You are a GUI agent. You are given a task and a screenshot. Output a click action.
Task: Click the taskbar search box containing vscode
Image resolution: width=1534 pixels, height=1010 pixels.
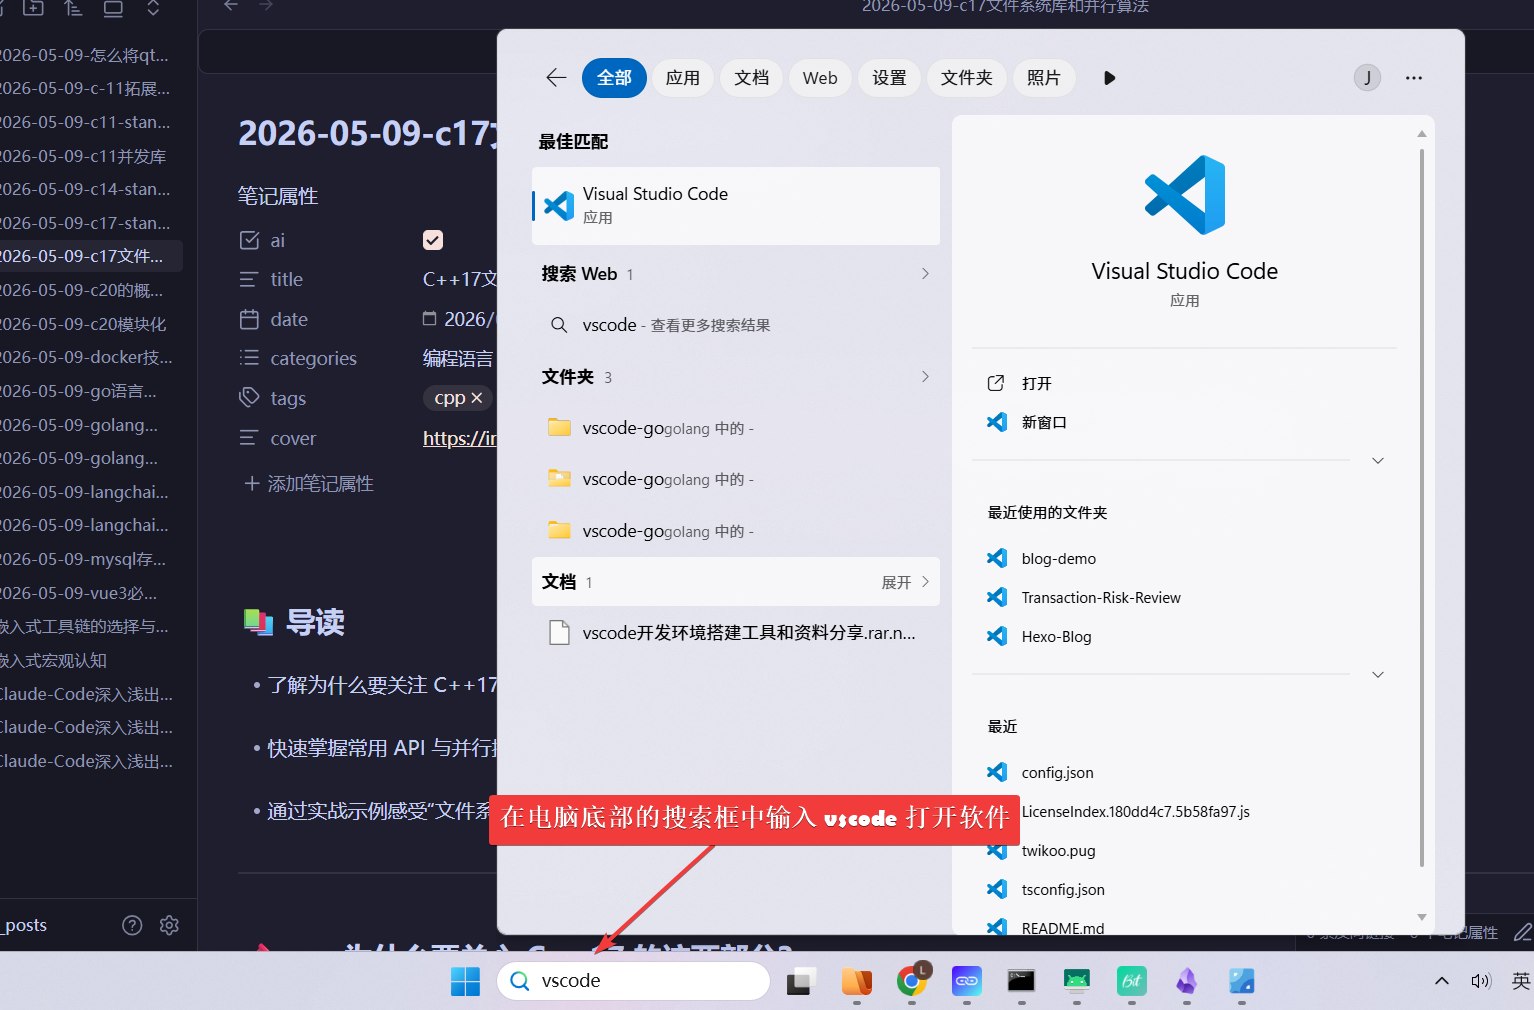click(633, 981)
